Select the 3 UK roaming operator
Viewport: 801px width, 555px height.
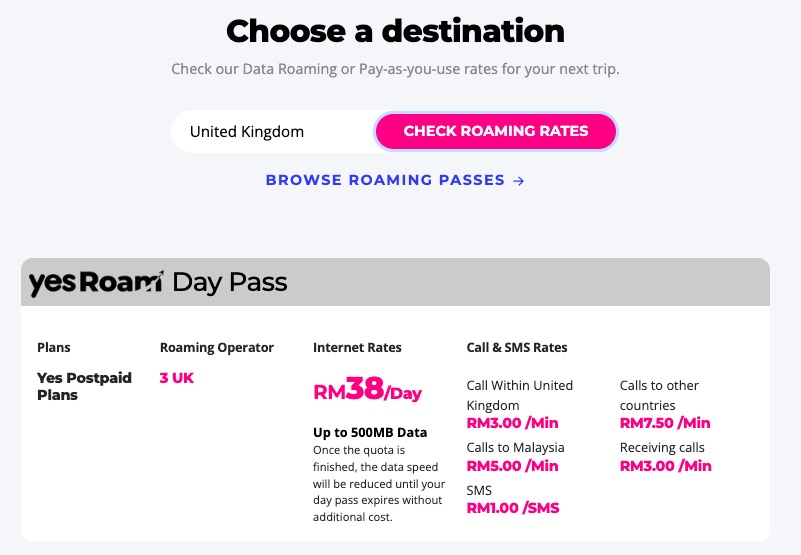pyautogui.click(x=177, y=378)
